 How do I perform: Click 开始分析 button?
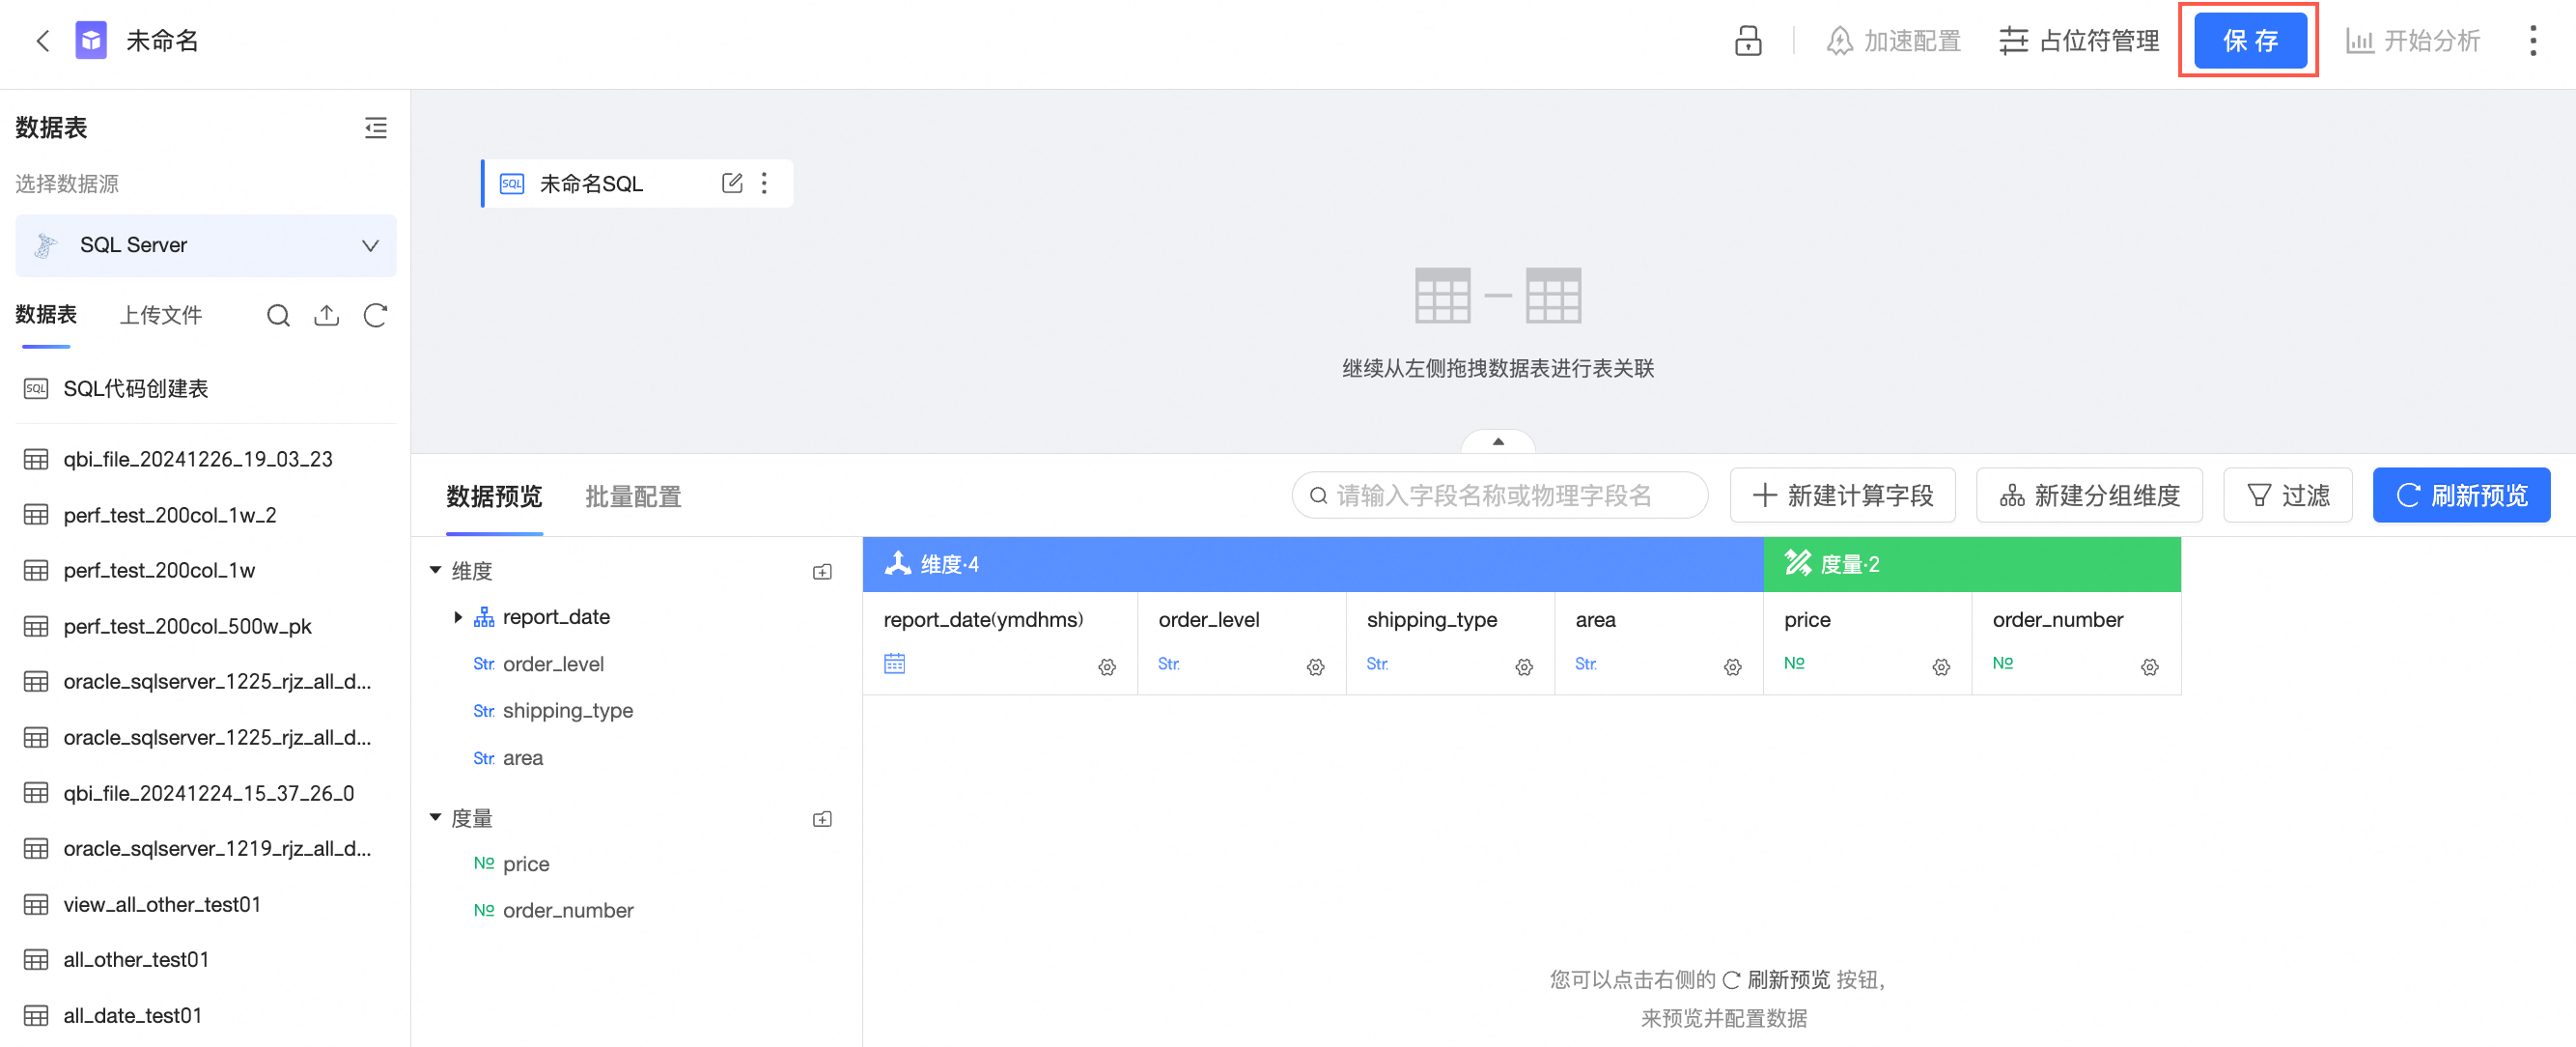(x=2413, y=41)
